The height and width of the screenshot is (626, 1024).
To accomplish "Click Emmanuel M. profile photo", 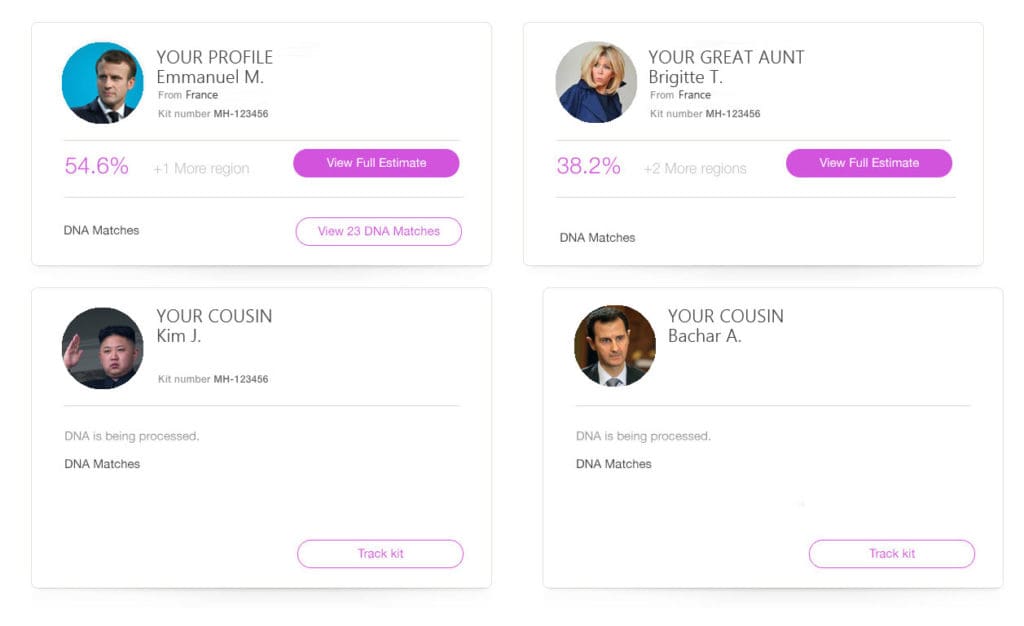I will 103,83.
